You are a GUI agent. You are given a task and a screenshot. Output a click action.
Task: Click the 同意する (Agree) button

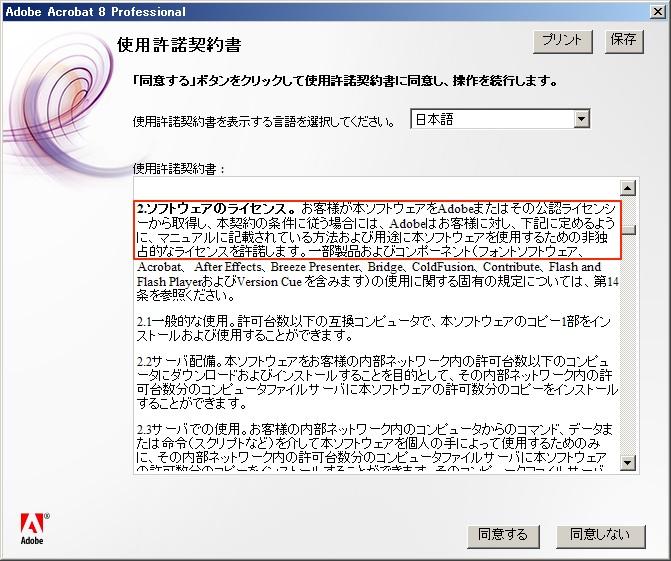pos(503,535)
